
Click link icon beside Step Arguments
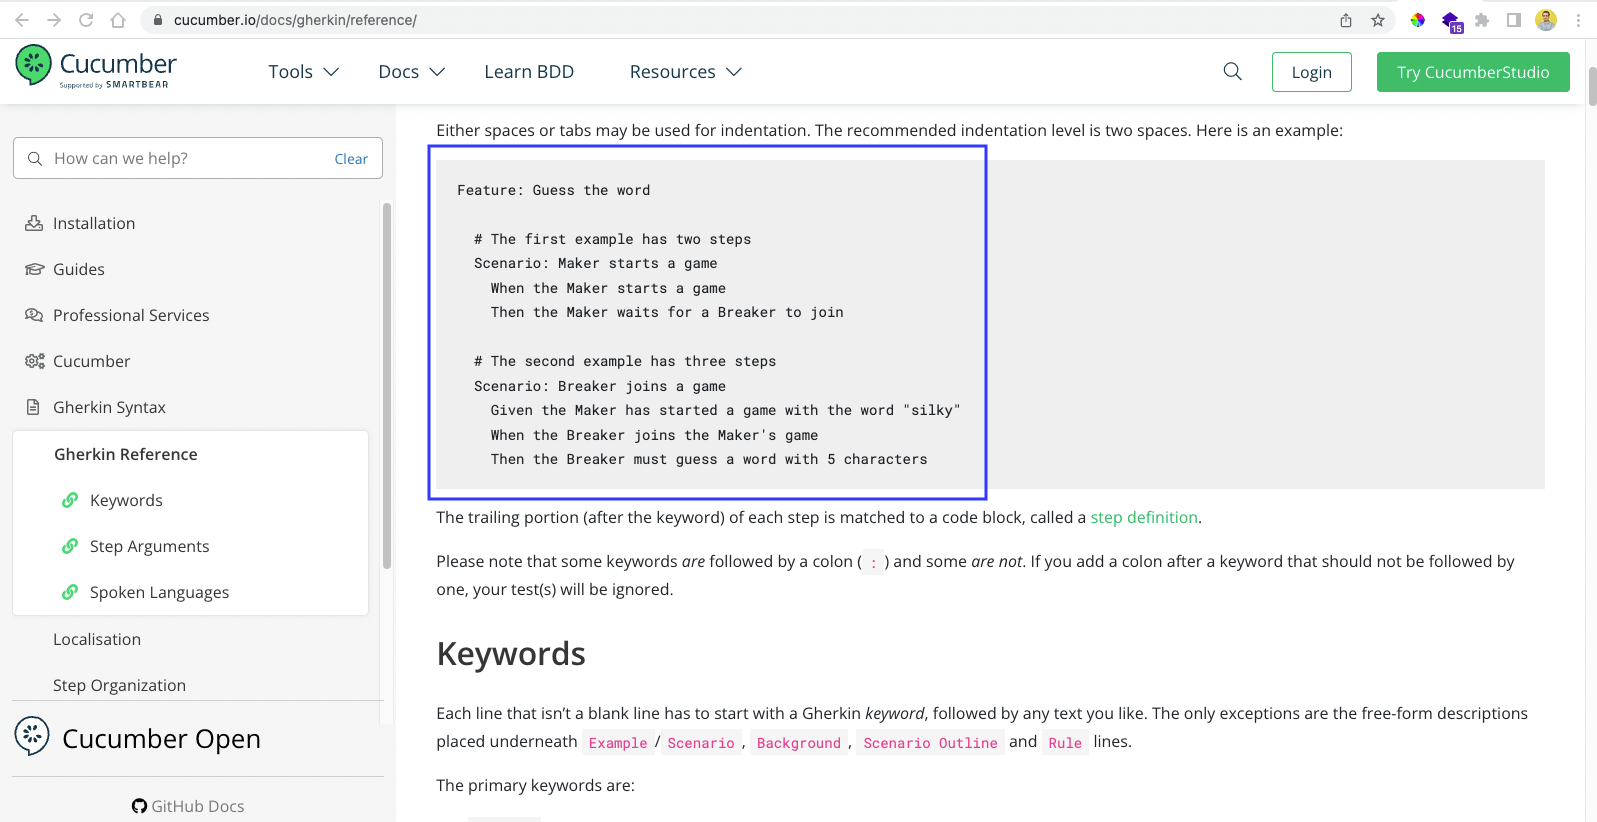coord(70,546)
